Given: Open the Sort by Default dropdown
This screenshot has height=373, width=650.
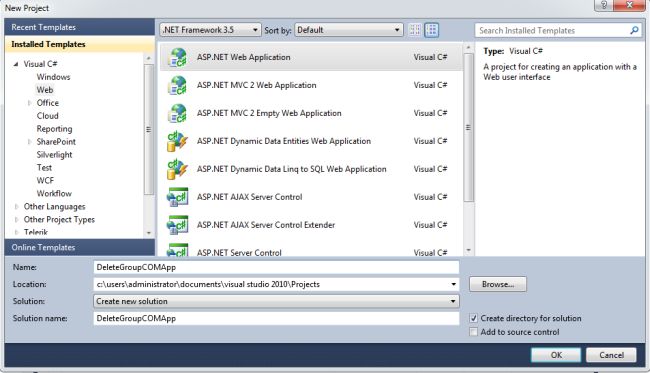Looking at the screenshot, I should point(349,30).
